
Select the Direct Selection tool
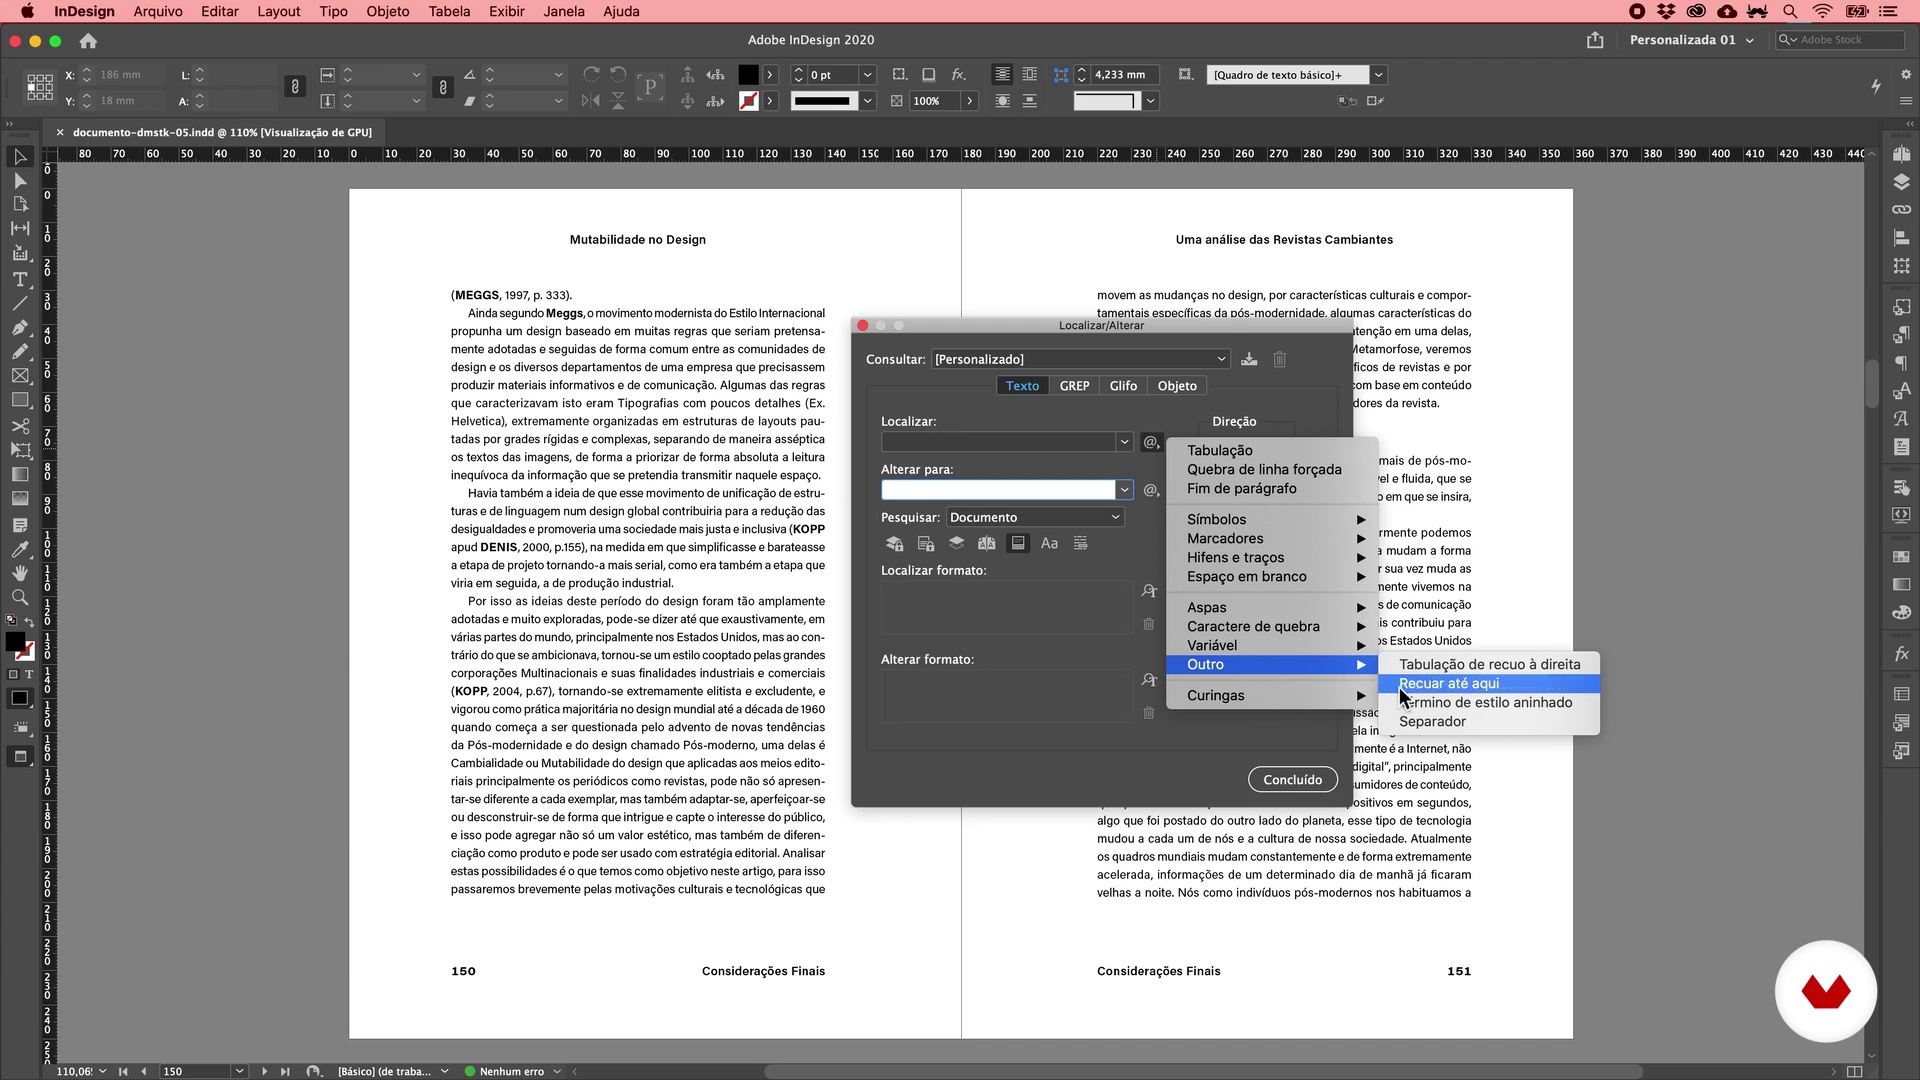[19, 181]
